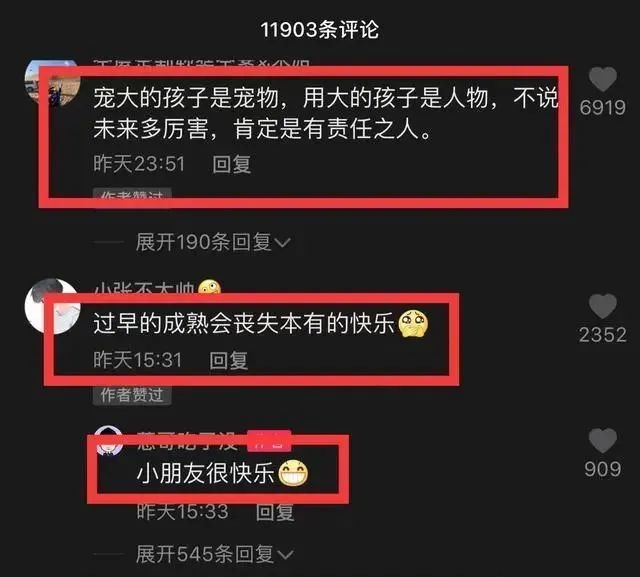Open small avatar of the 小朋友很快乐 replier
Screen dimensions: 640x577
coord(108,440)
